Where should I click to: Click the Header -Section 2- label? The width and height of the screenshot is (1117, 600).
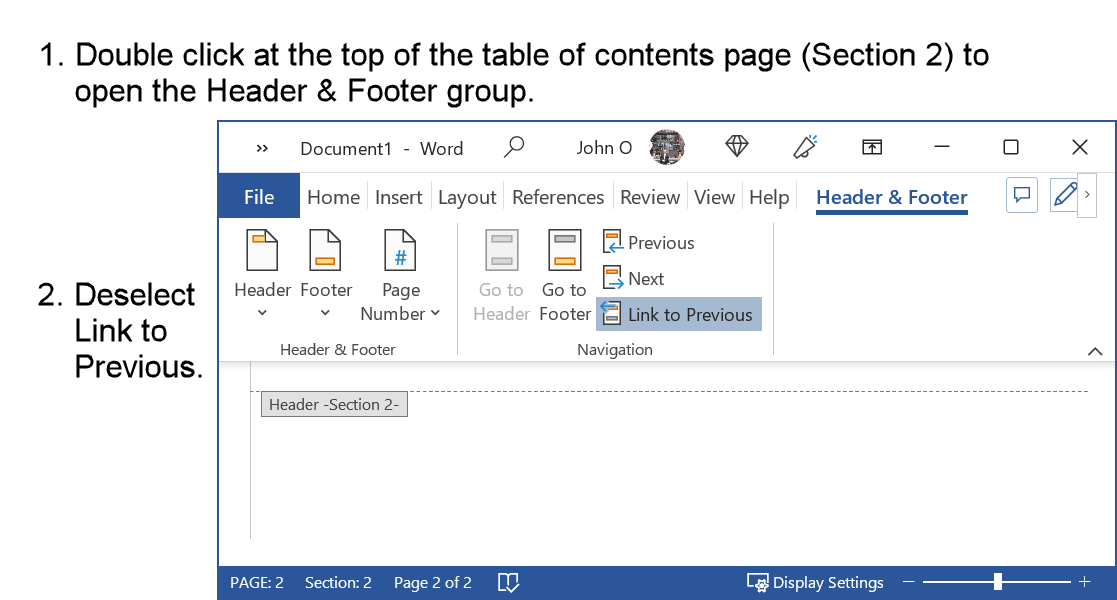334,404
